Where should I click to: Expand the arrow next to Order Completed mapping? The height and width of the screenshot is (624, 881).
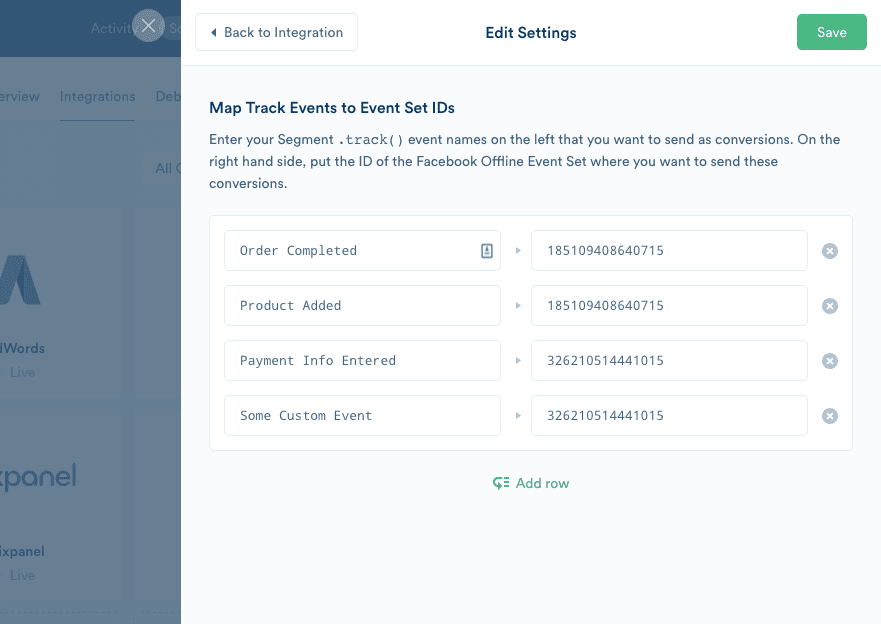coord(518,251)
